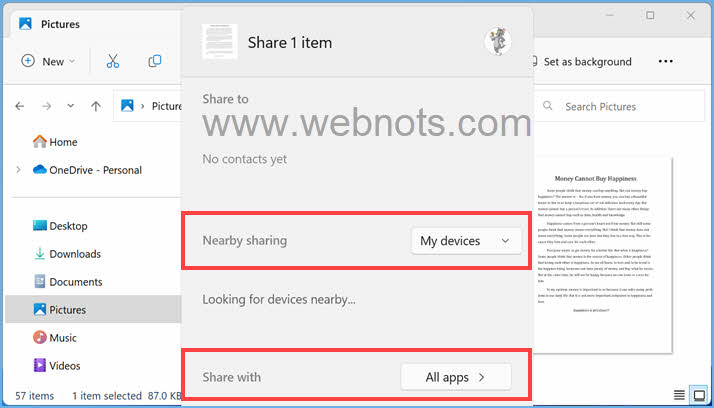Expand the OneDrive - Personal tree node
Image resolution: width=714 pixels, height=408 pixels.
click(x=18, y=170)
